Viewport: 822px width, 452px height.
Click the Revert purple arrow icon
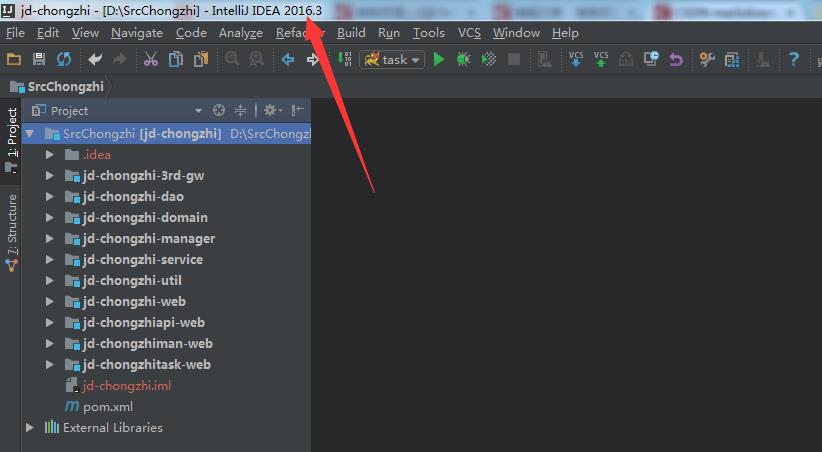(676, 59)
